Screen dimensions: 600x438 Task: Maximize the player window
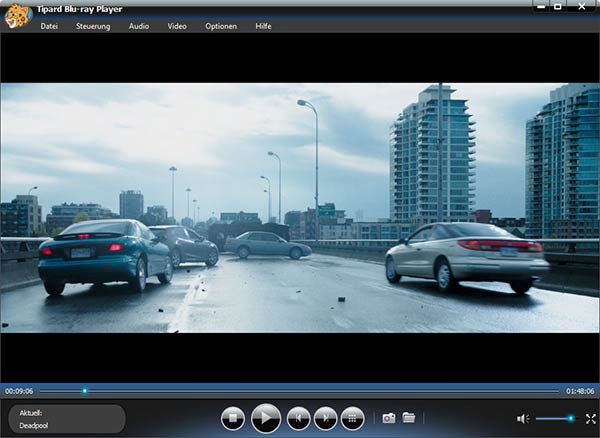(x=558, y=6)
